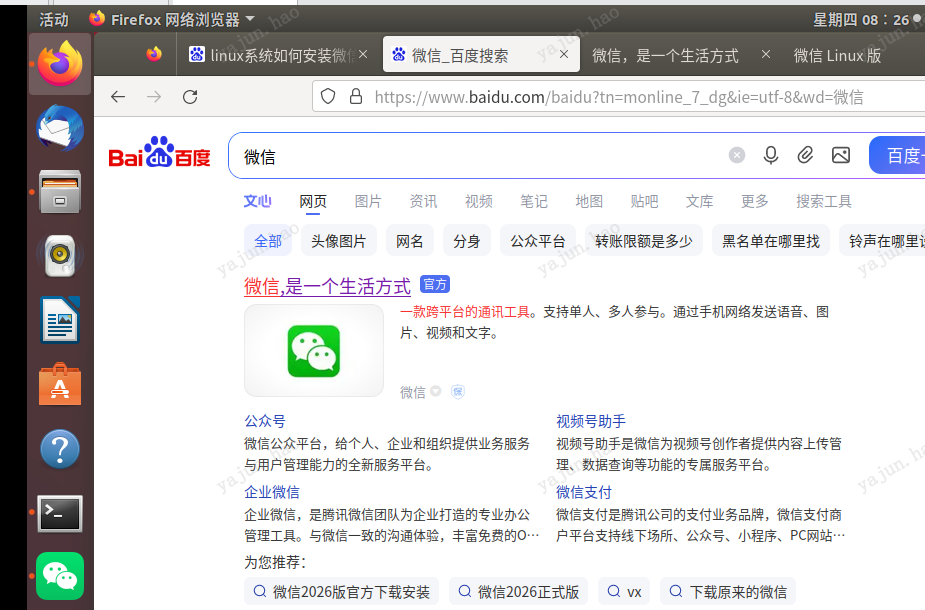Open the 搜索工具 options
Image resolution: width=925 pixels, height=610 pixels.
tap(824, 201)
